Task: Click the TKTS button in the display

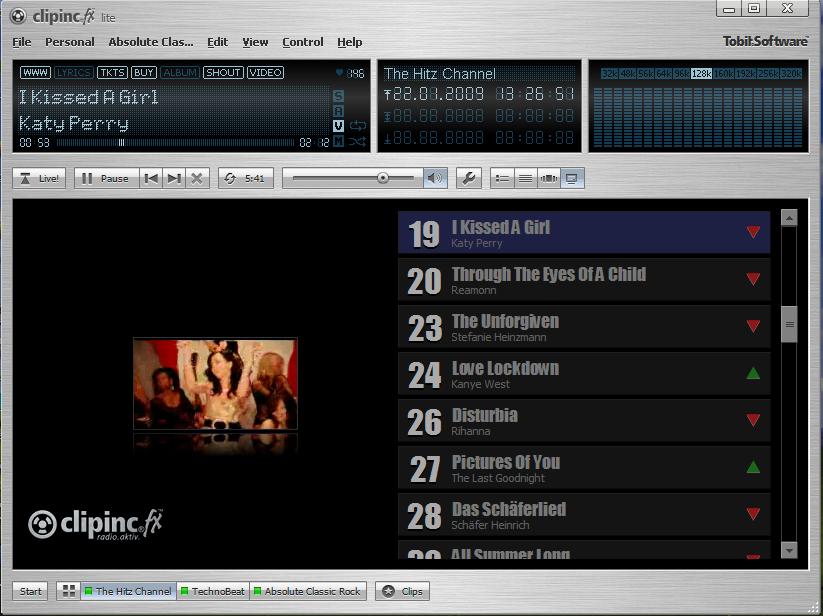Action: (112, 72)
